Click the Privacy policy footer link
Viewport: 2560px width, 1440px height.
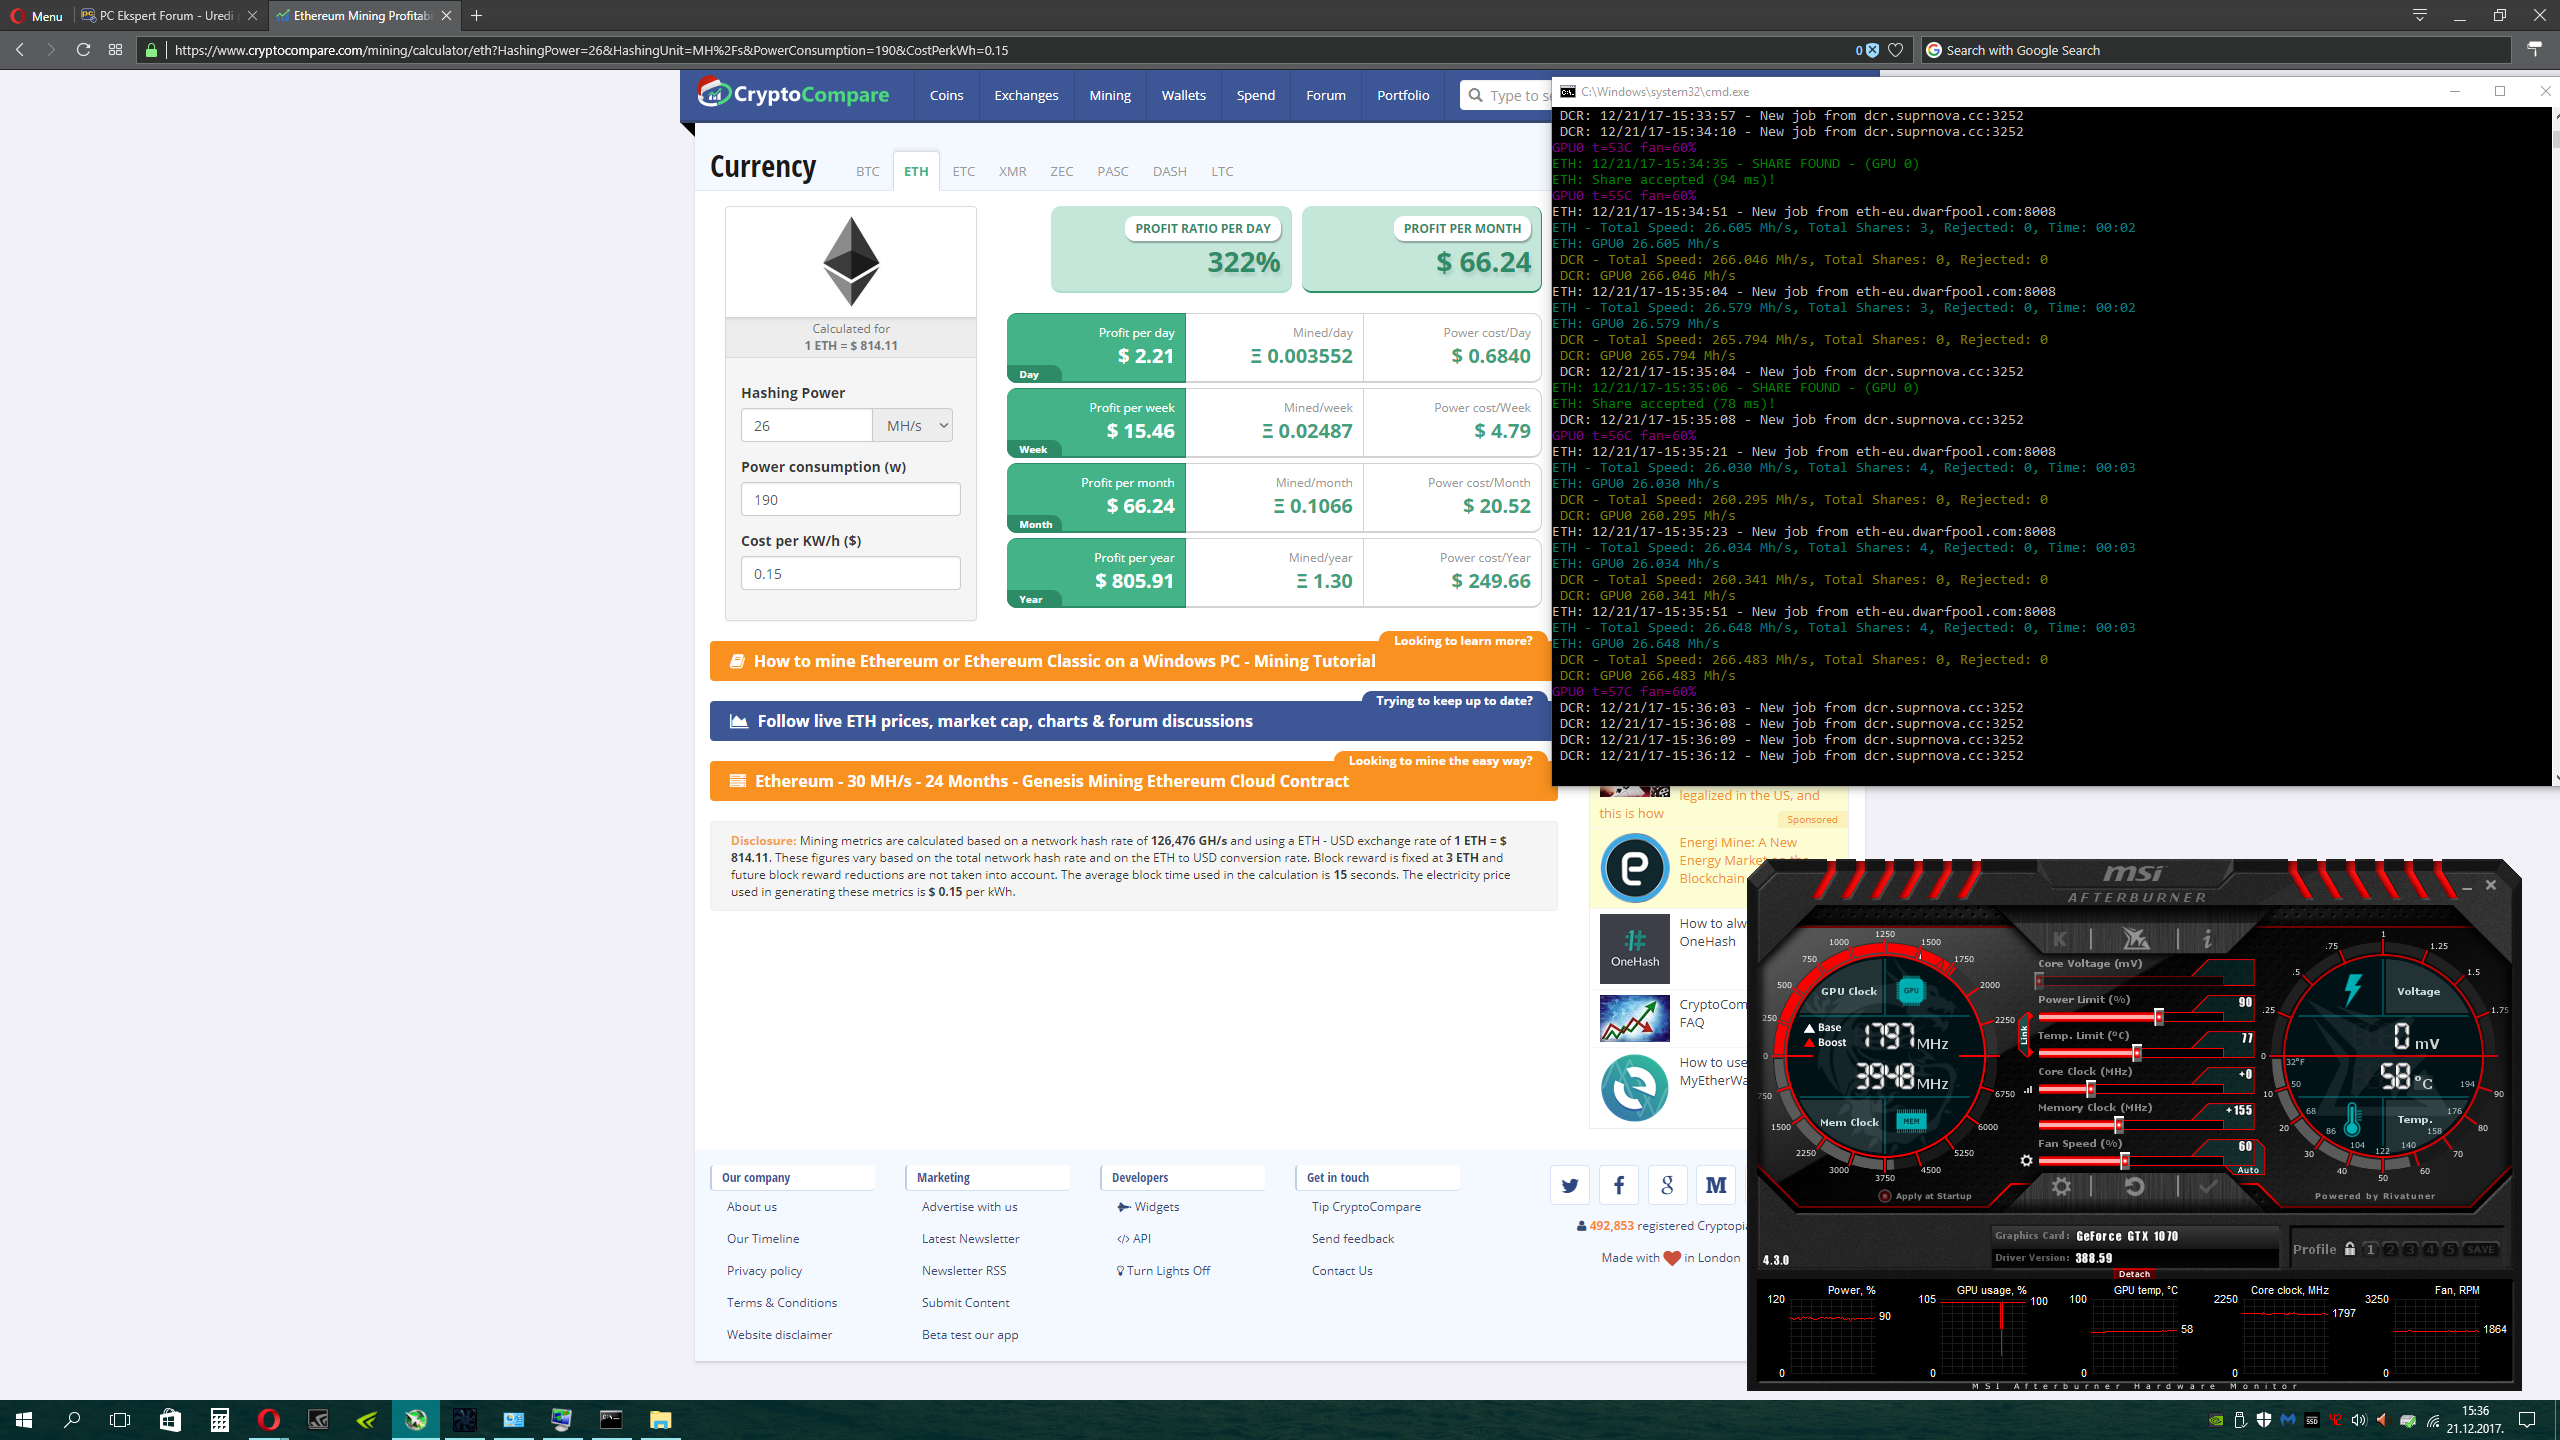pos(764,1271)
